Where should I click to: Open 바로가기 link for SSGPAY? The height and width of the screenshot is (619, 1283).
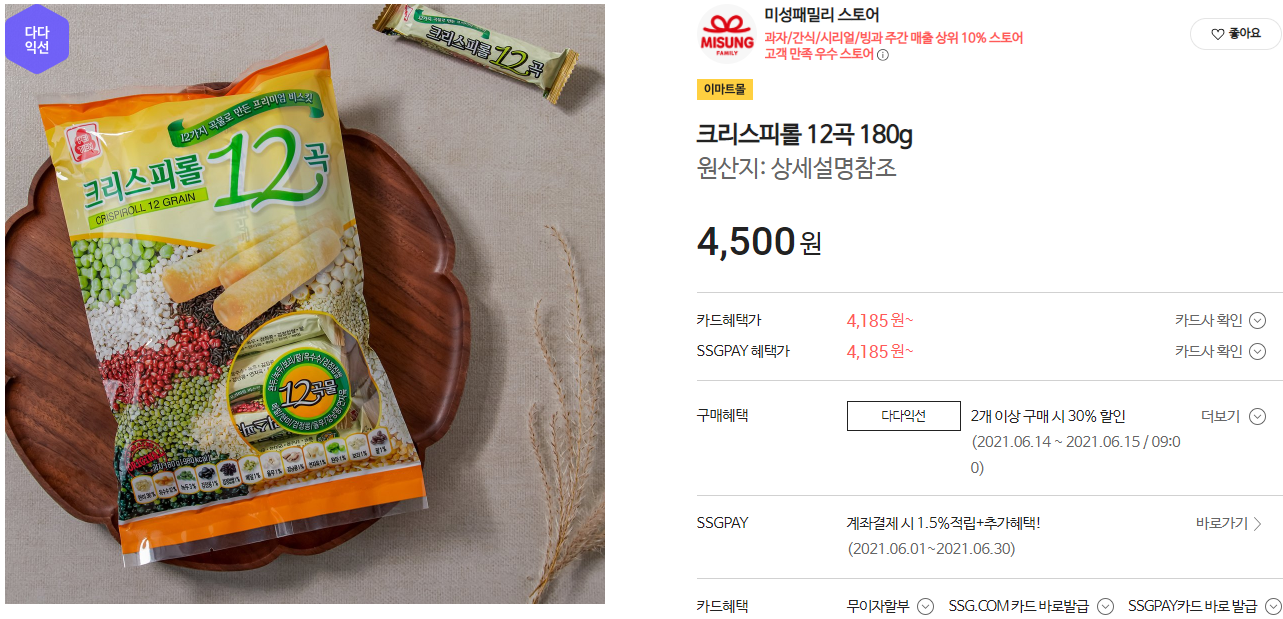(x=1228, y=523)
